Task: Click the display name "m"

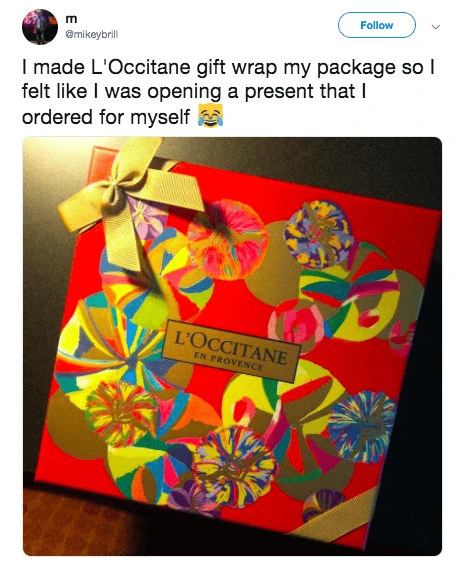Action: pos(71,20)
